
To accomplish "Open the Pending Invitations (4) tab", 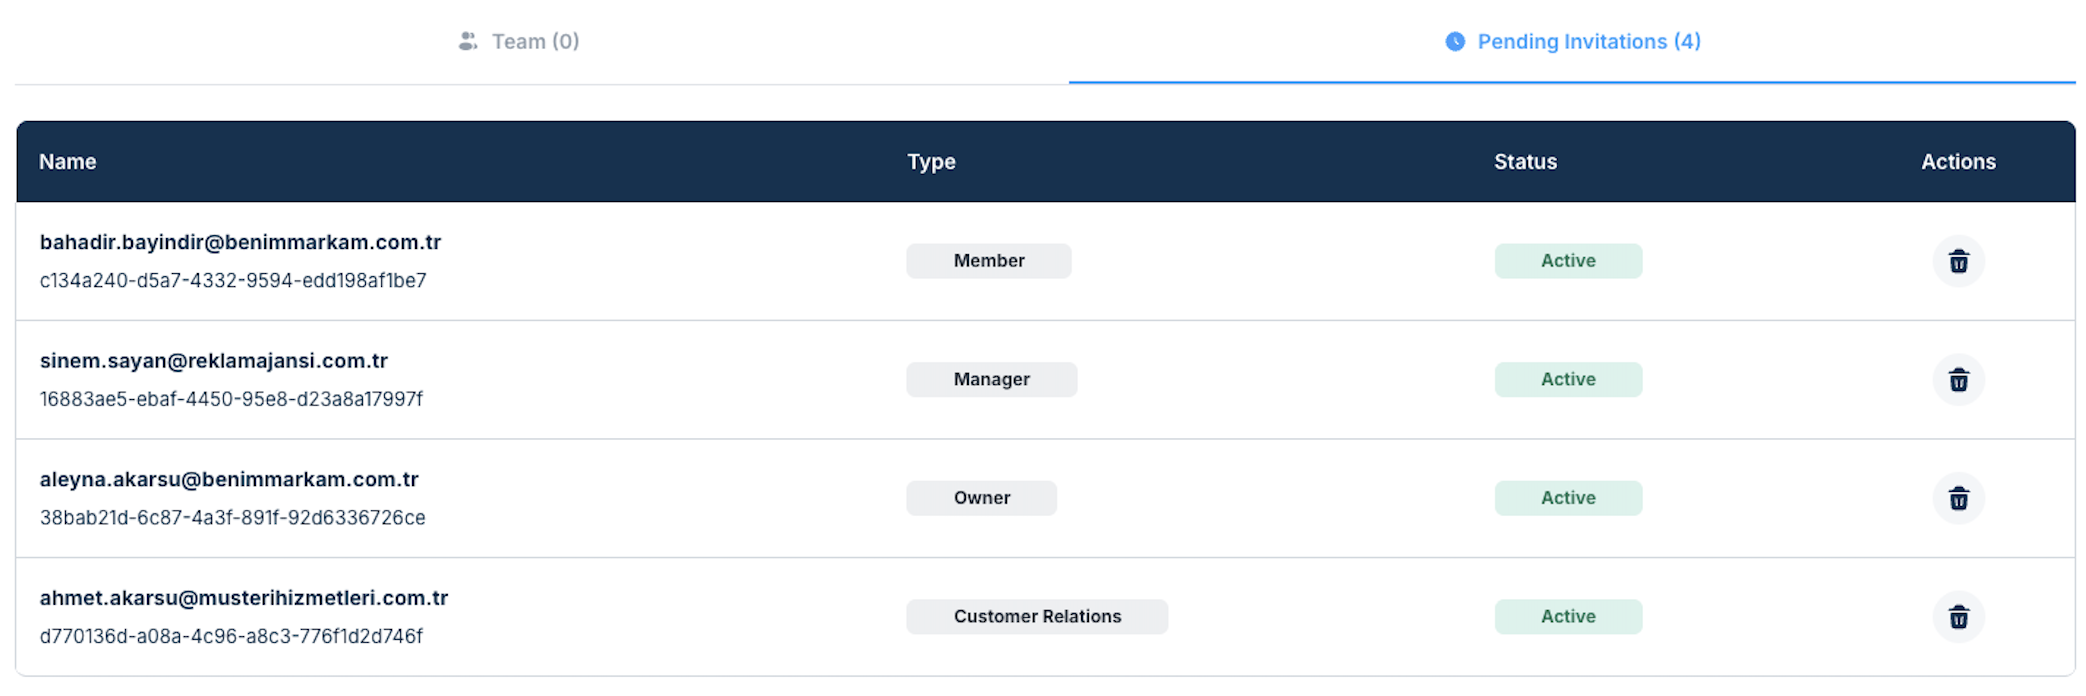I will (1588, 42).
